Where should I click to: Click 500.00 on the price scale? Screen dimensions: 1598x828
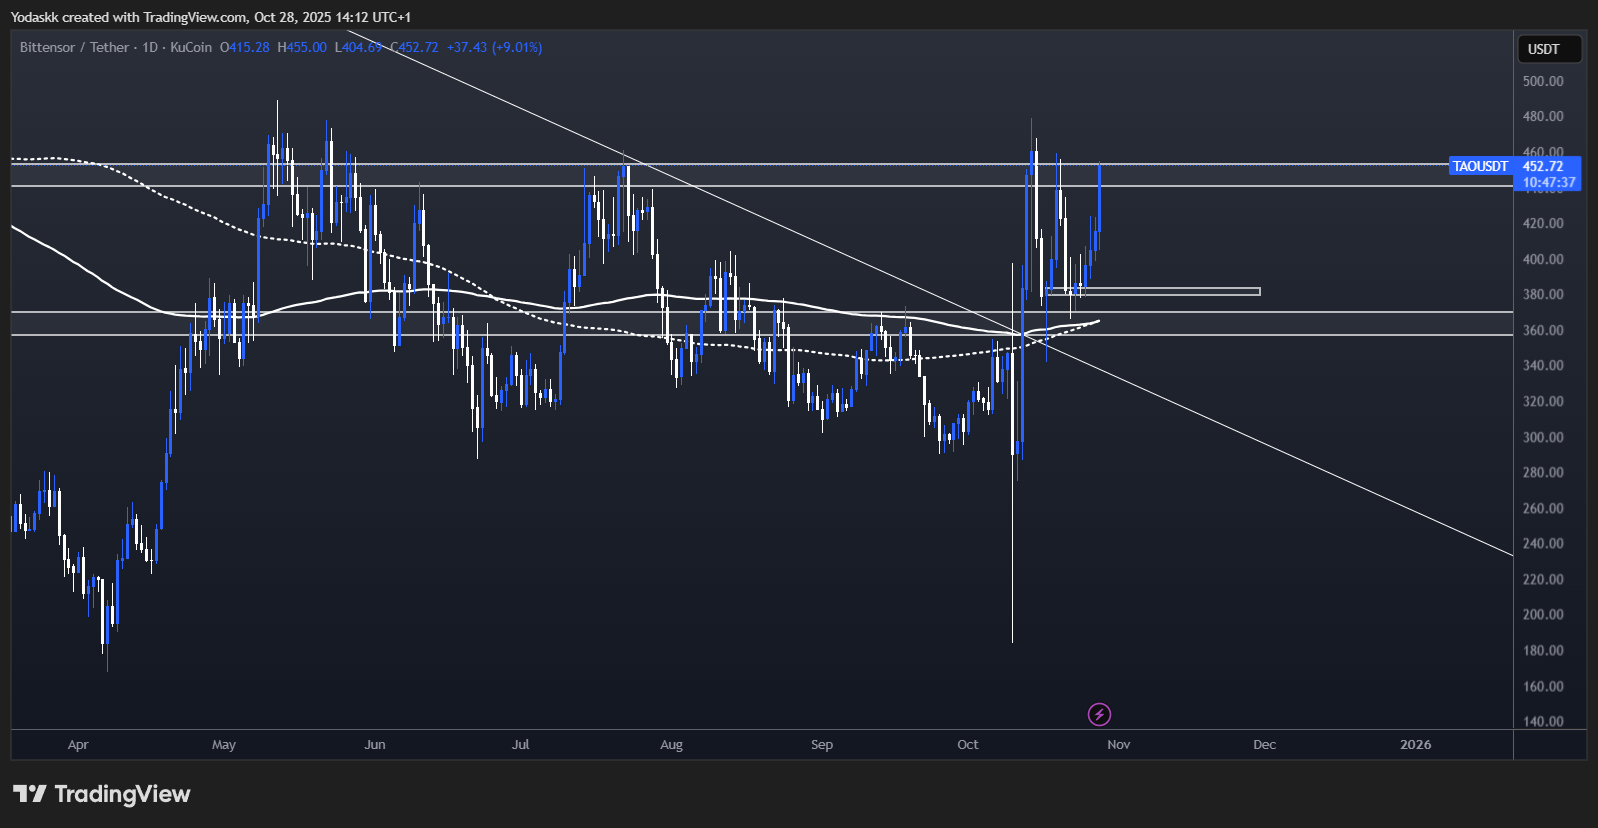1542,81
